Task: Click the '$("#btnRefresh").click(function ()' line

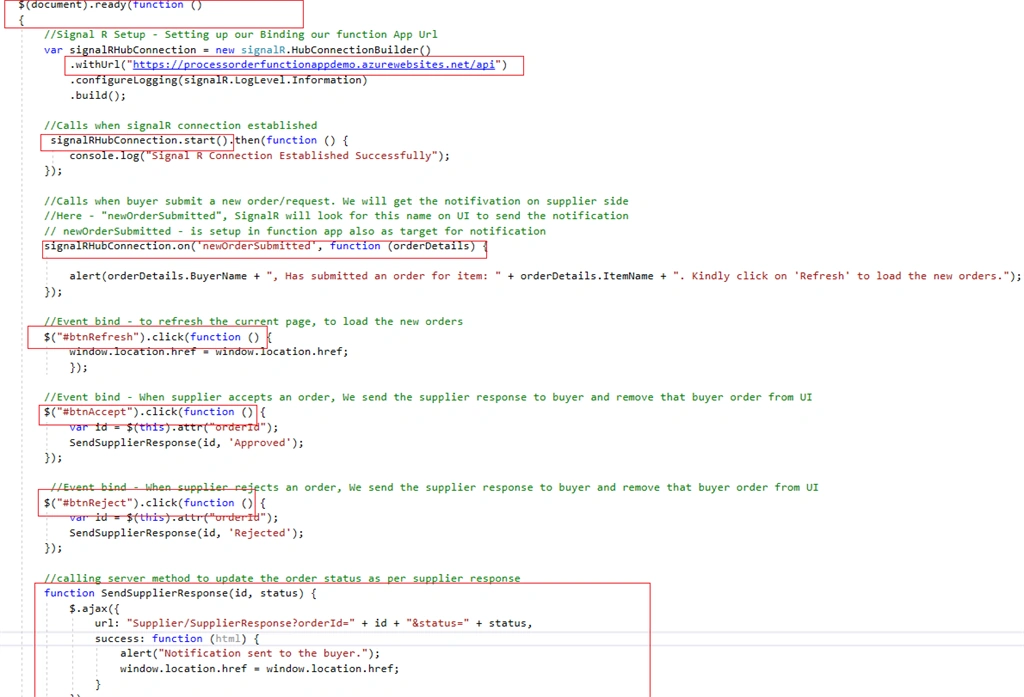Action: tap(158, 337)
